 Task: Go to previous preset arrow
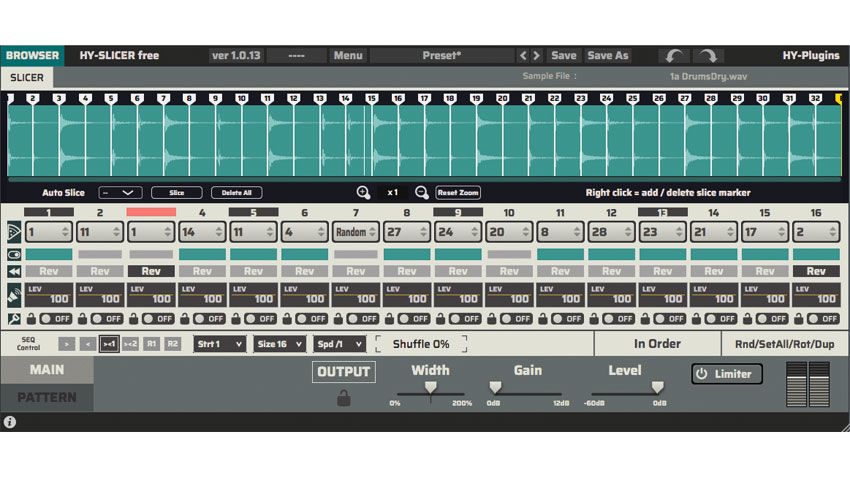523,55
